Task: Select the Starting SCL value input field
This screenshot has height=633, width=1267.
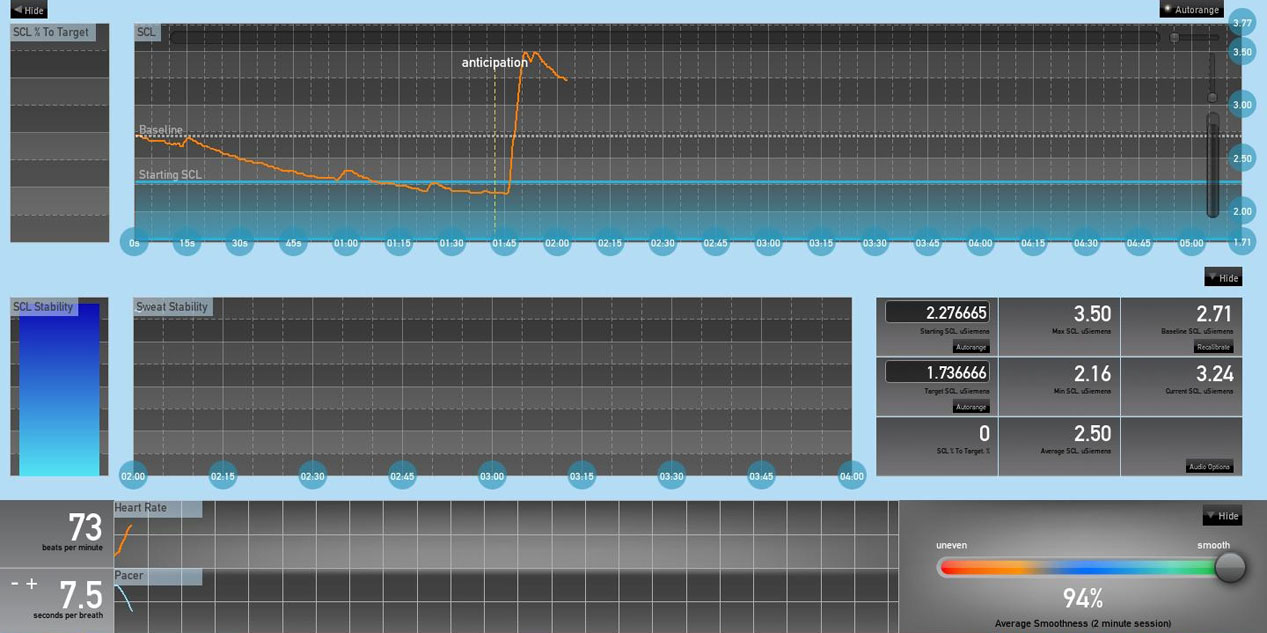Action: pyautogui.click(x=935, y=311)
